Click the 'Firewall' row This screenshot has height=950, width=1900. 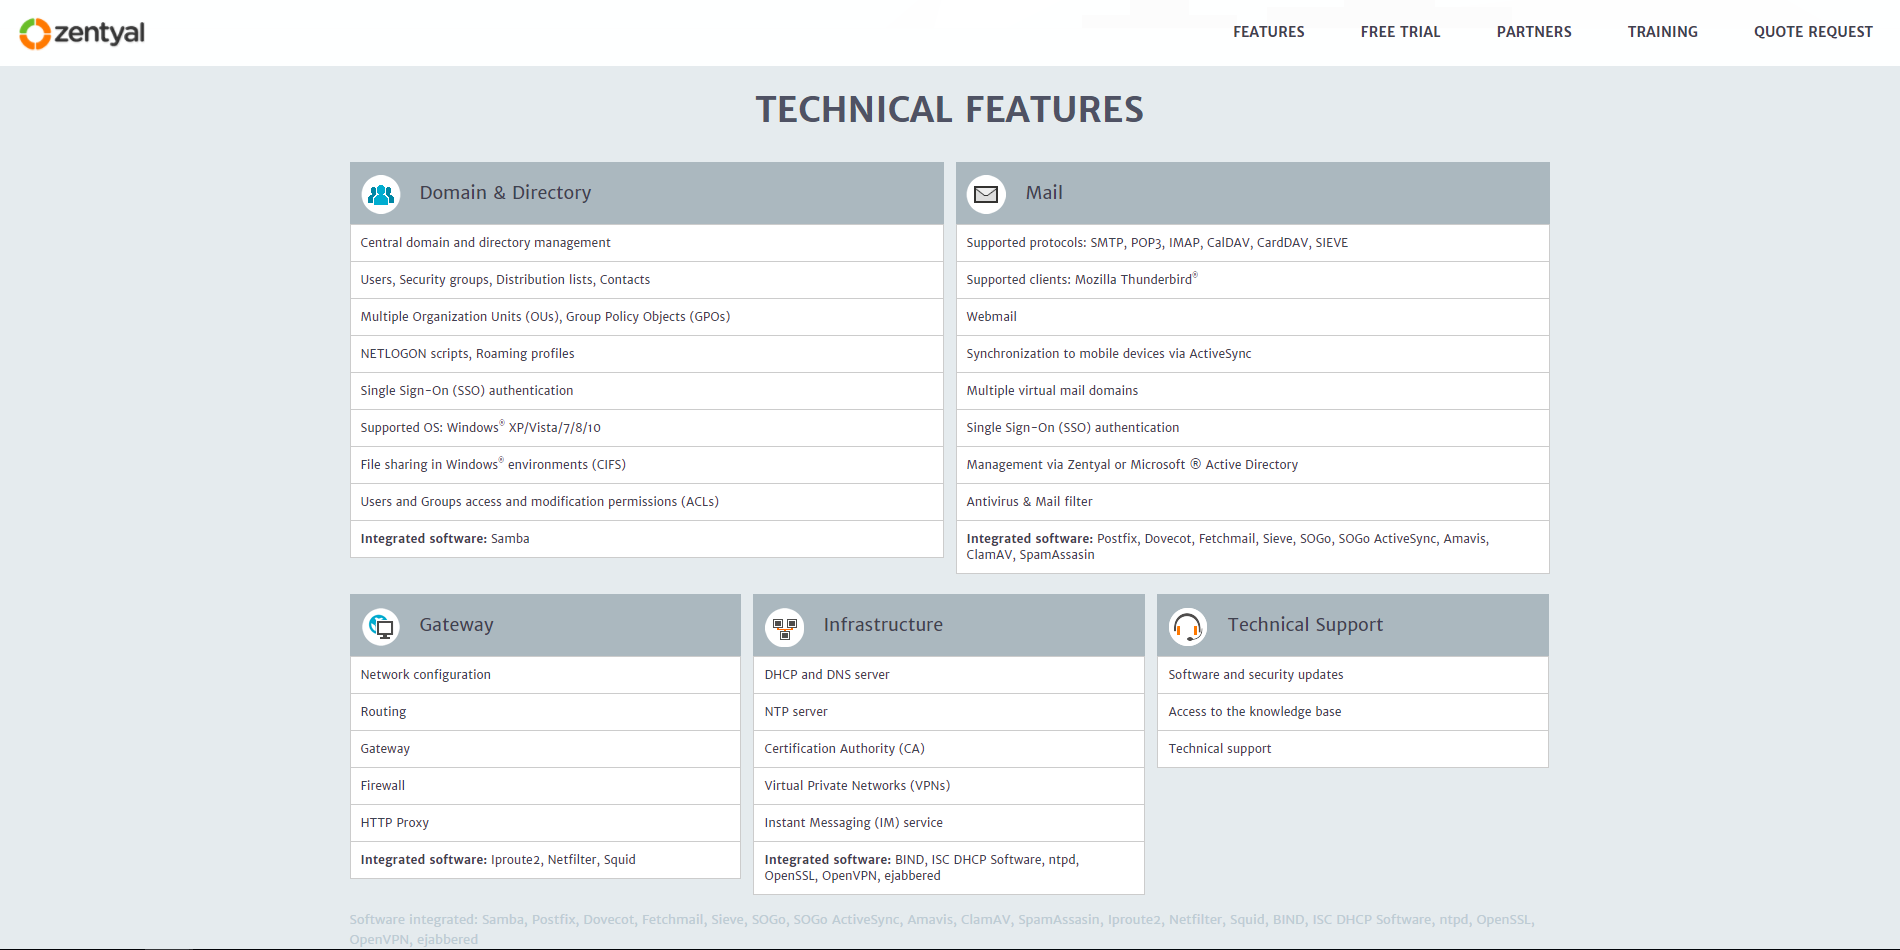click(x=545, y=786)
